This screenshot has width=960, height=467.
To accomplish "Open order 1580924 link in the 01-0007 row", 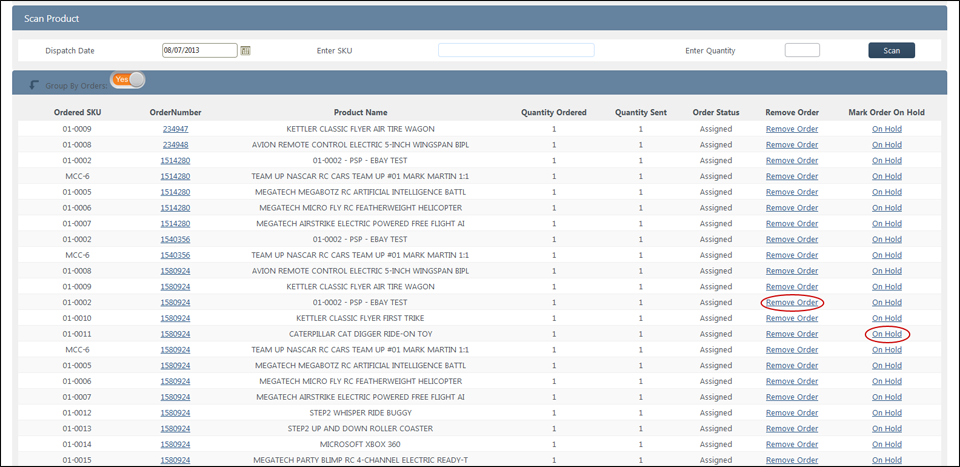I will (x=175, y=397).
